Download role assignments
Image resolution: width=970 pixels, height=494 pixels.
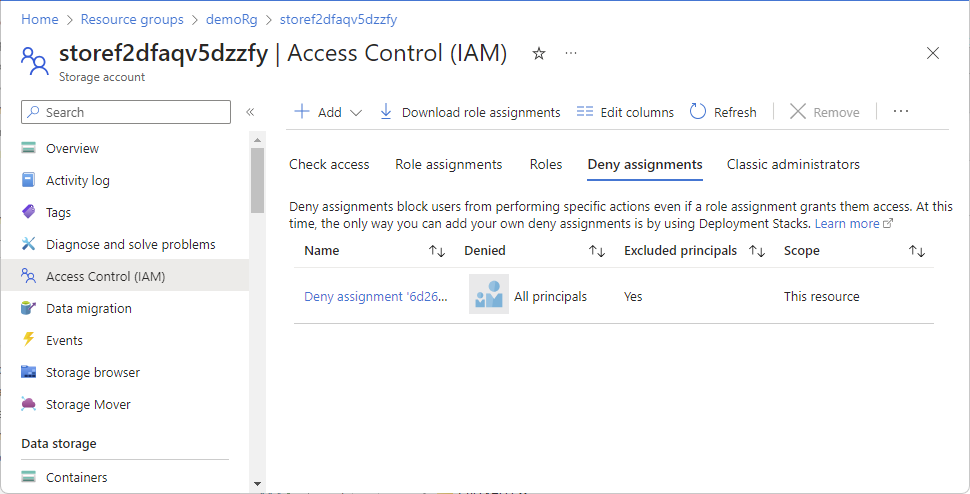point(470,112)
